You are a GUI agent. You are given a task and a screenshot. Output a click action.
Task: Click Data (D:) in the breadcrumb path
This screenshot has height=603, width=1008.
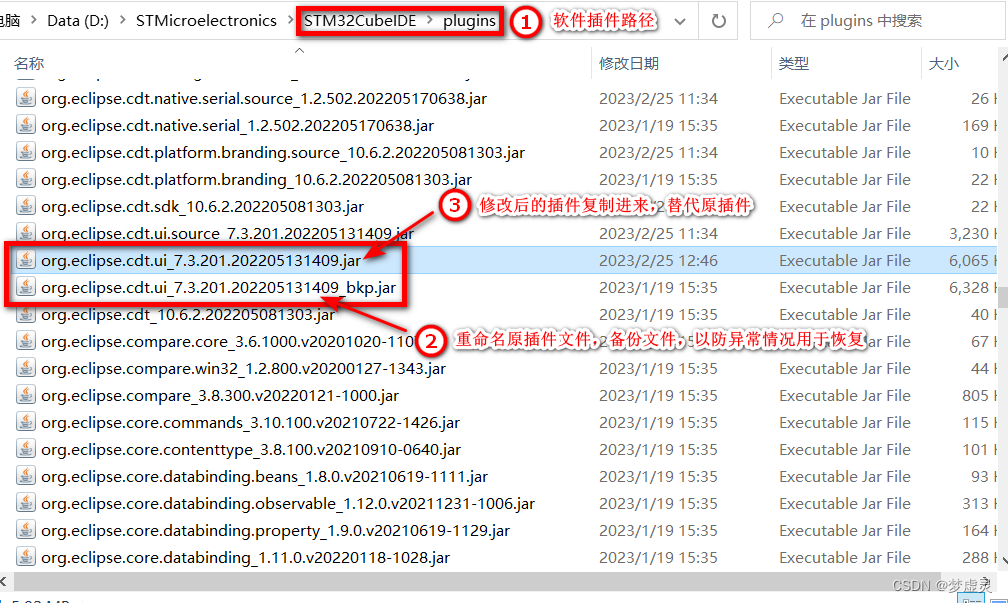(78, 21)
